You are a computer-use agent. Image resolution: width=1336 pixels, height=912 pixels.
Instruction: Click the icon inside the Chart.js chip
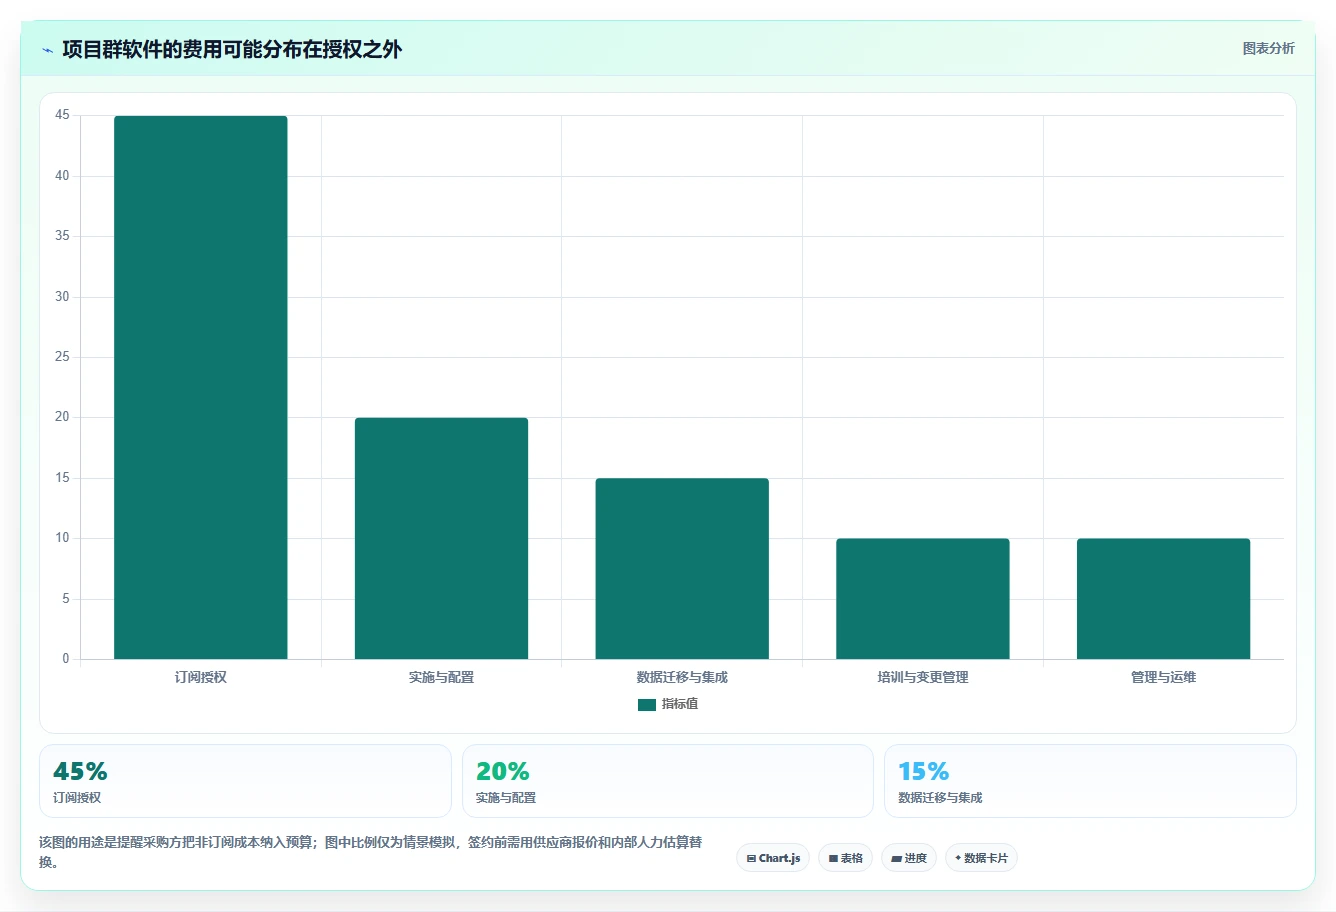point(751,858)
